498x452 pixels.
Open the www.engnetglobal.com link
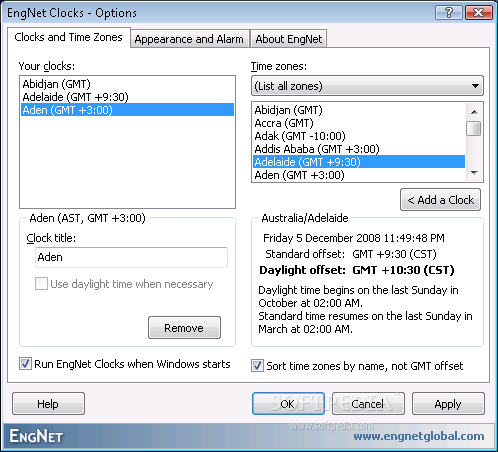point(419,436)
